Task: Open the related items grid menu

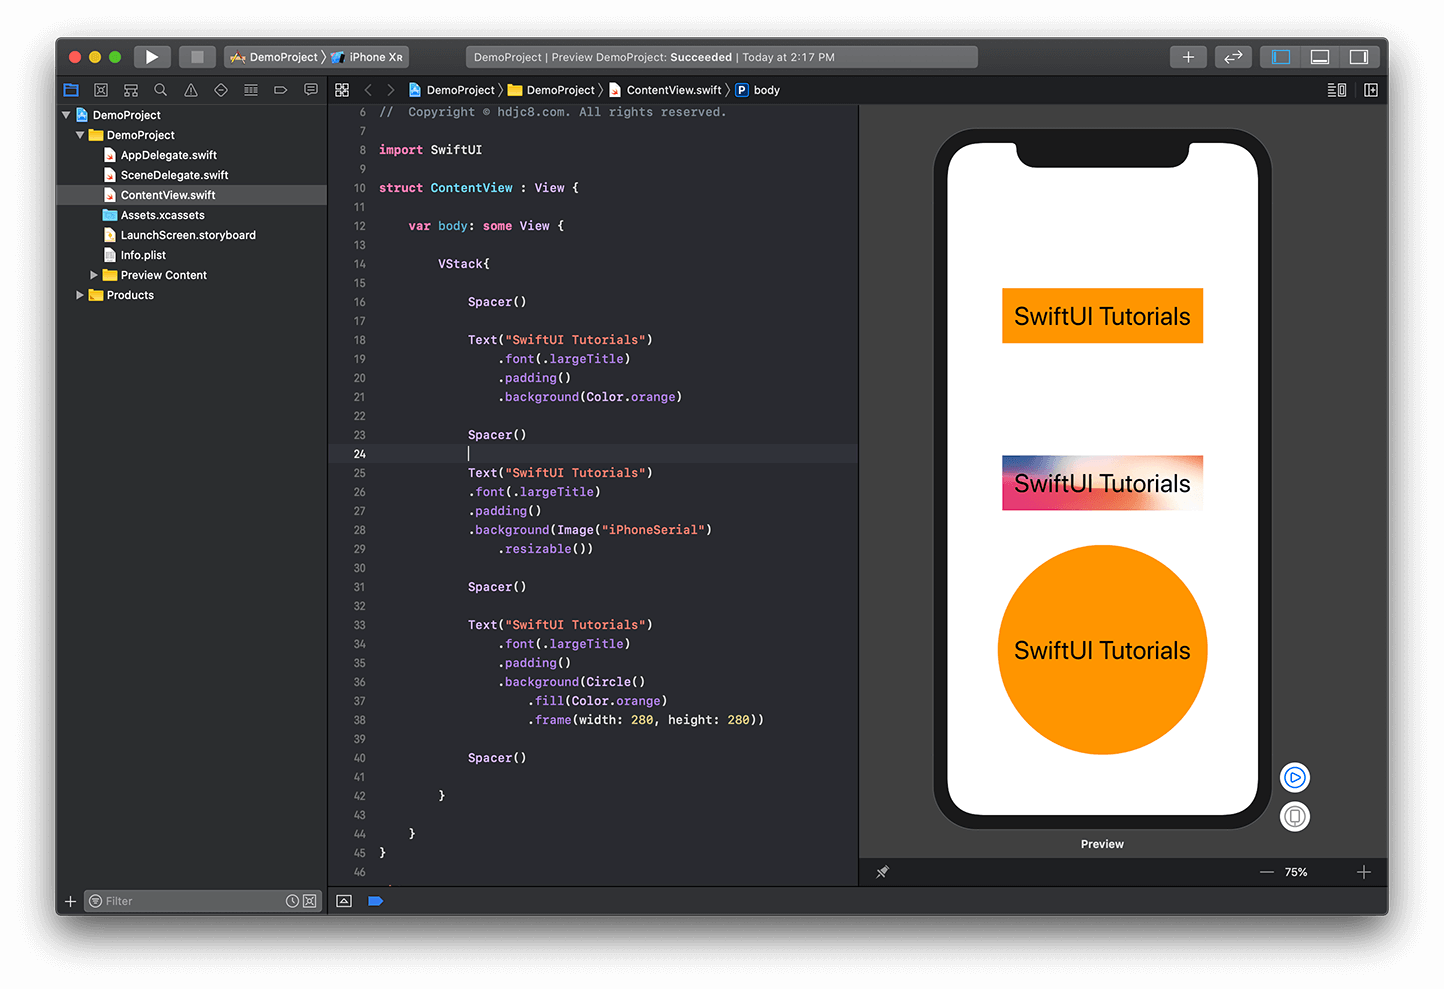Action: point(342,90)
